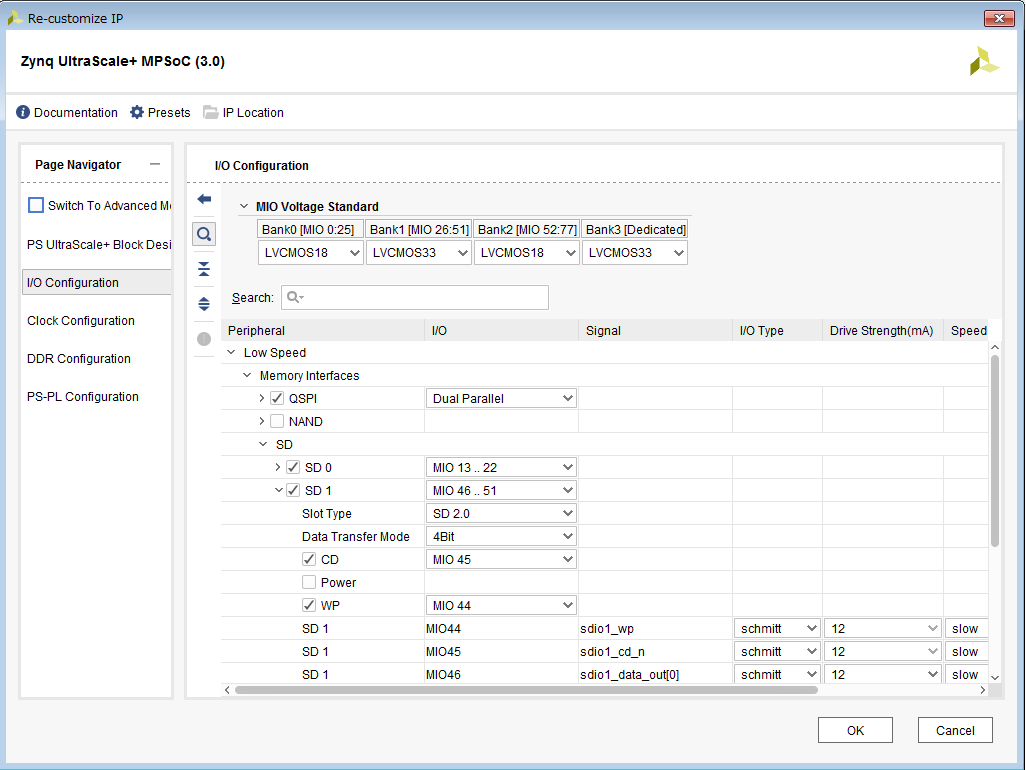Open Presets menu

(x=169, y=113)
